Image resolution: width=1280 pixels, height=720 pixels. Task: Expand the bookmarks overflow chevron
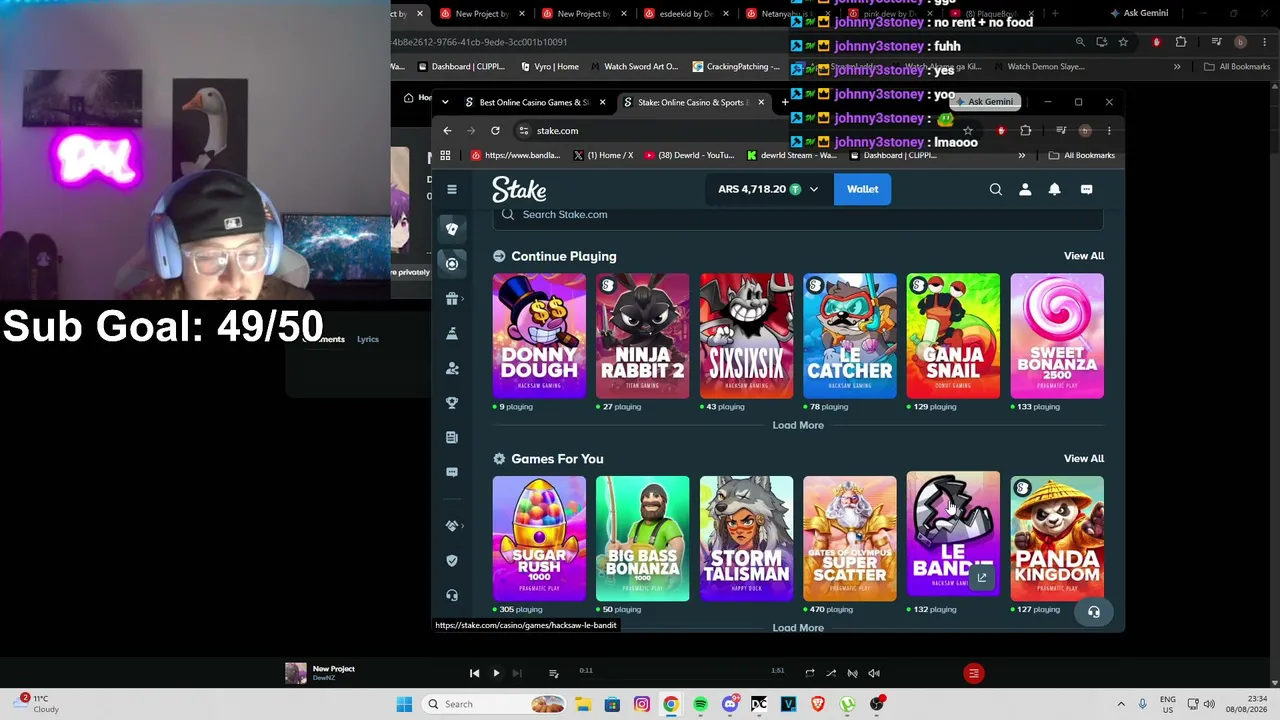pyautogui.click(x=1021, y=155)
